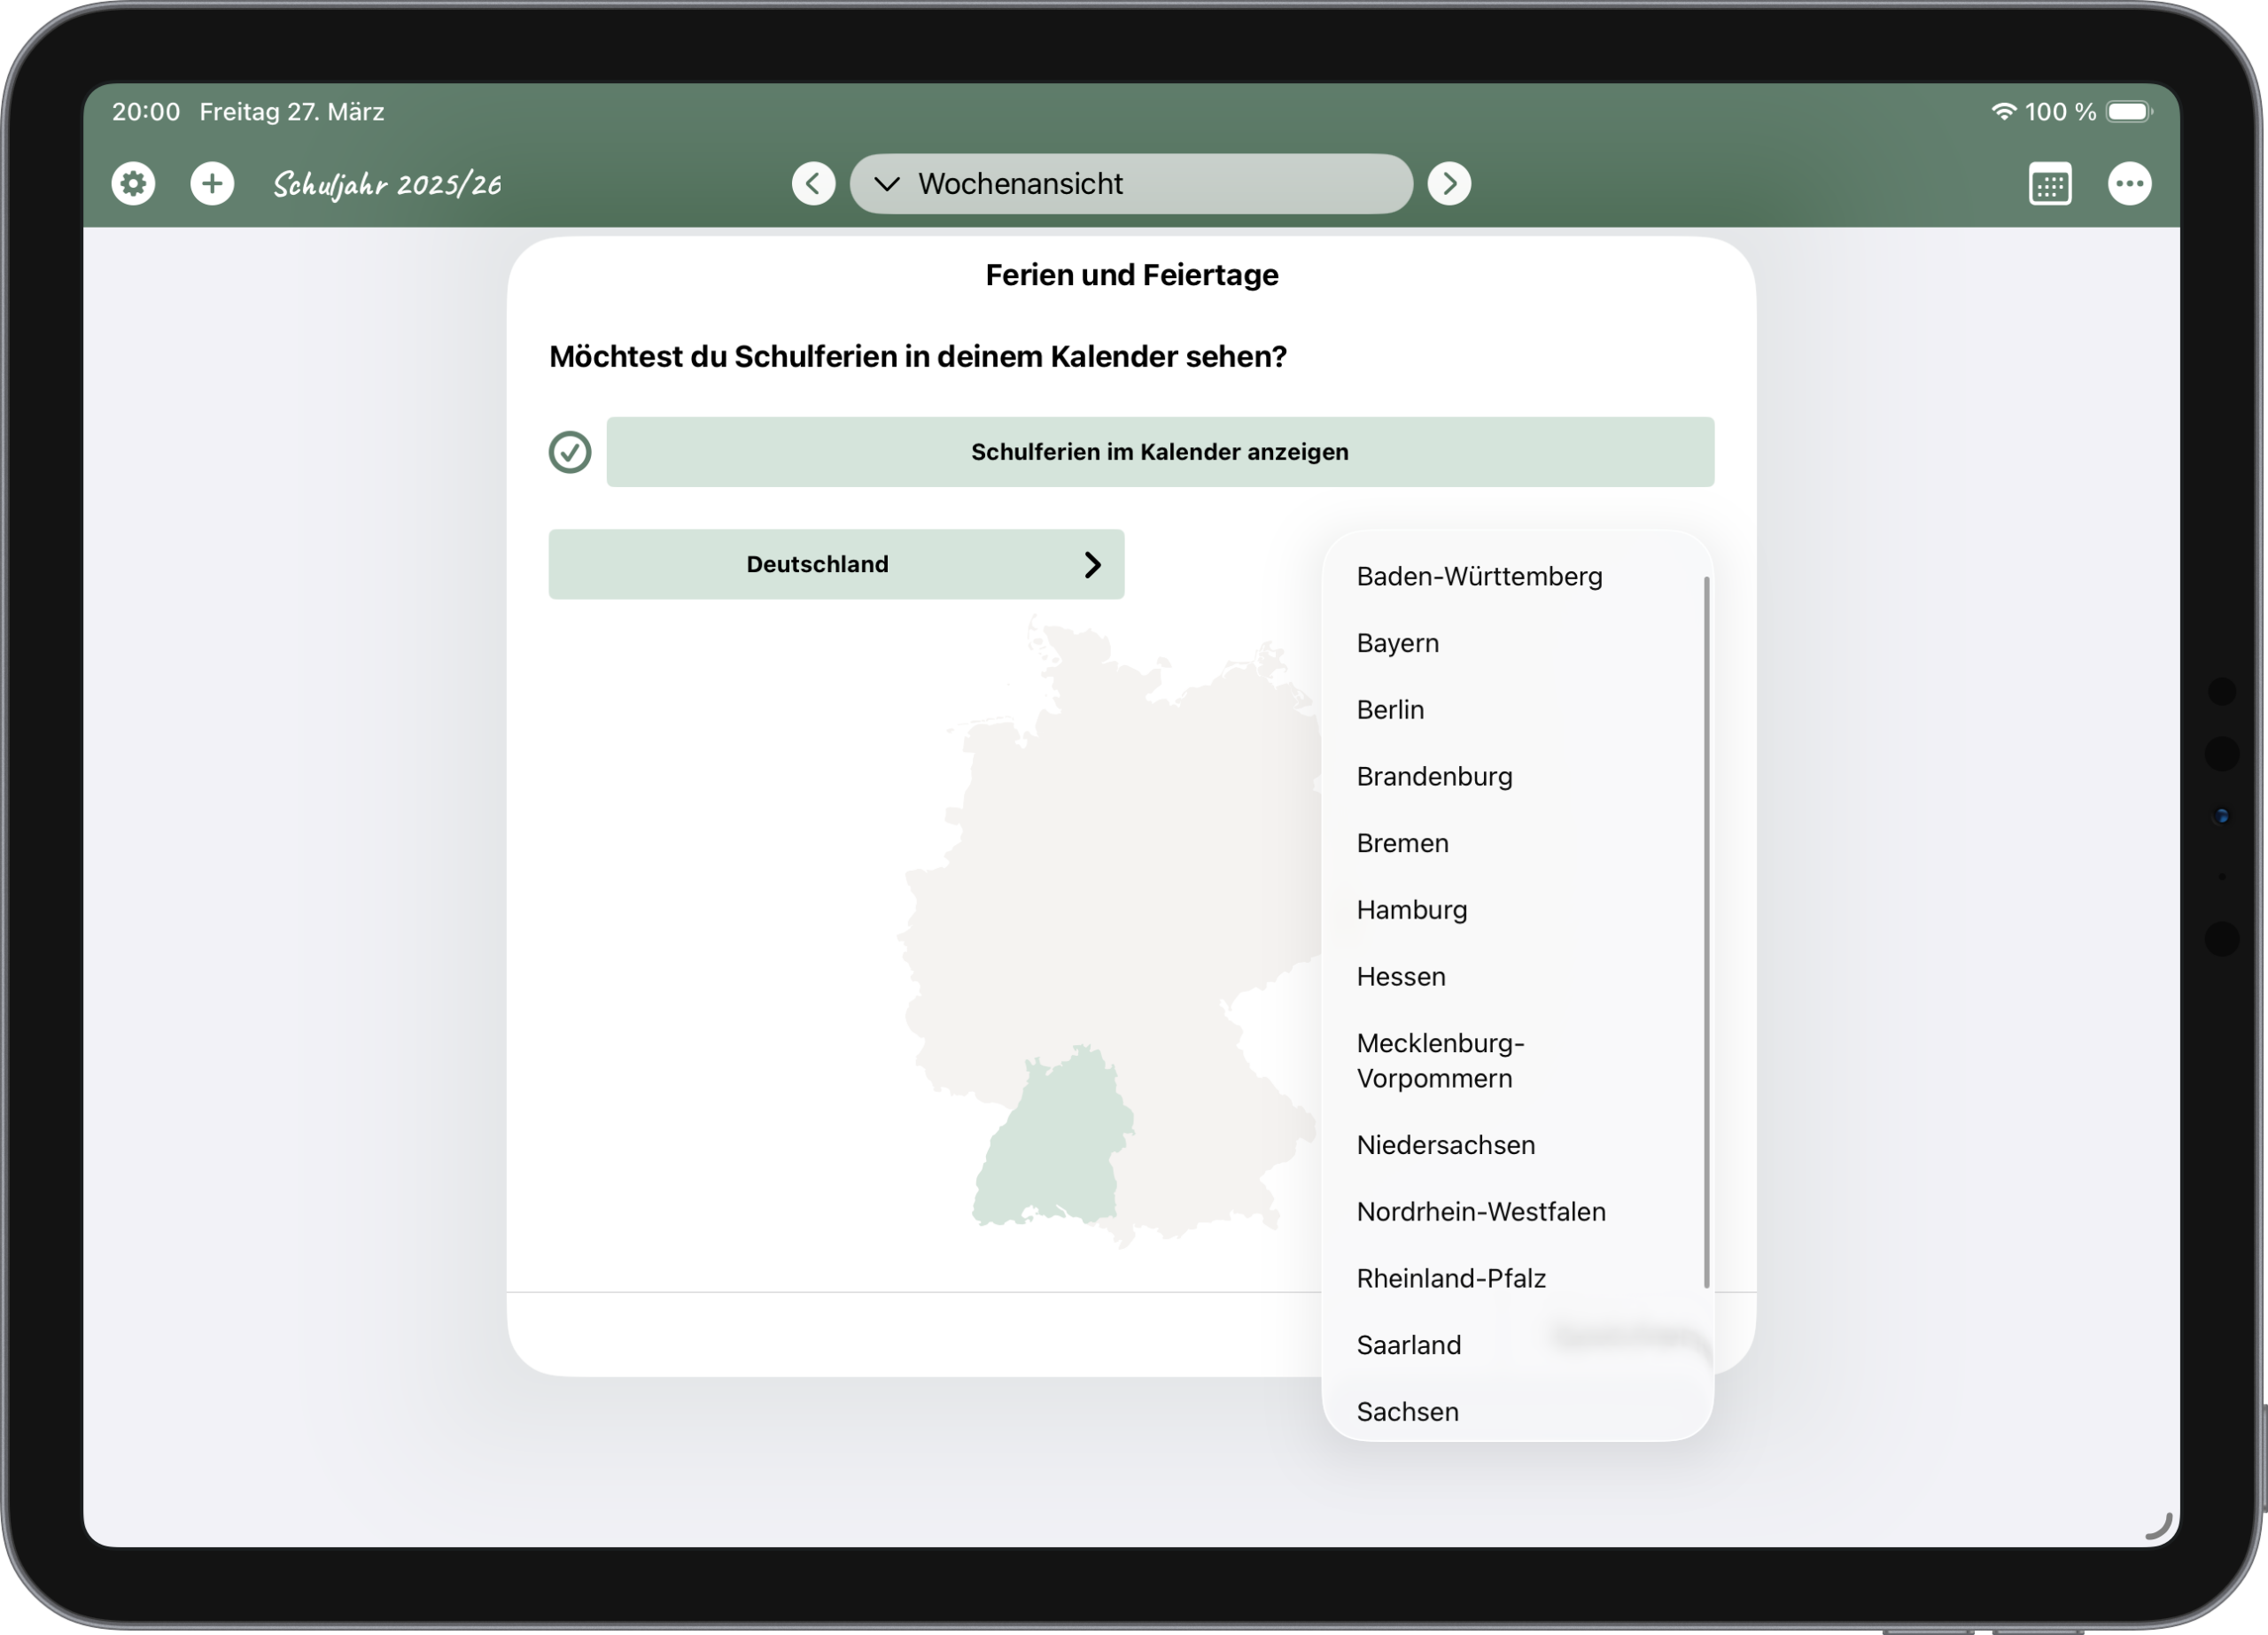Image resolution: width=2268 pixels, height=1635 pixels.
Task: Open the Wochenansicht view dropdown
Action: (1130, 183)
